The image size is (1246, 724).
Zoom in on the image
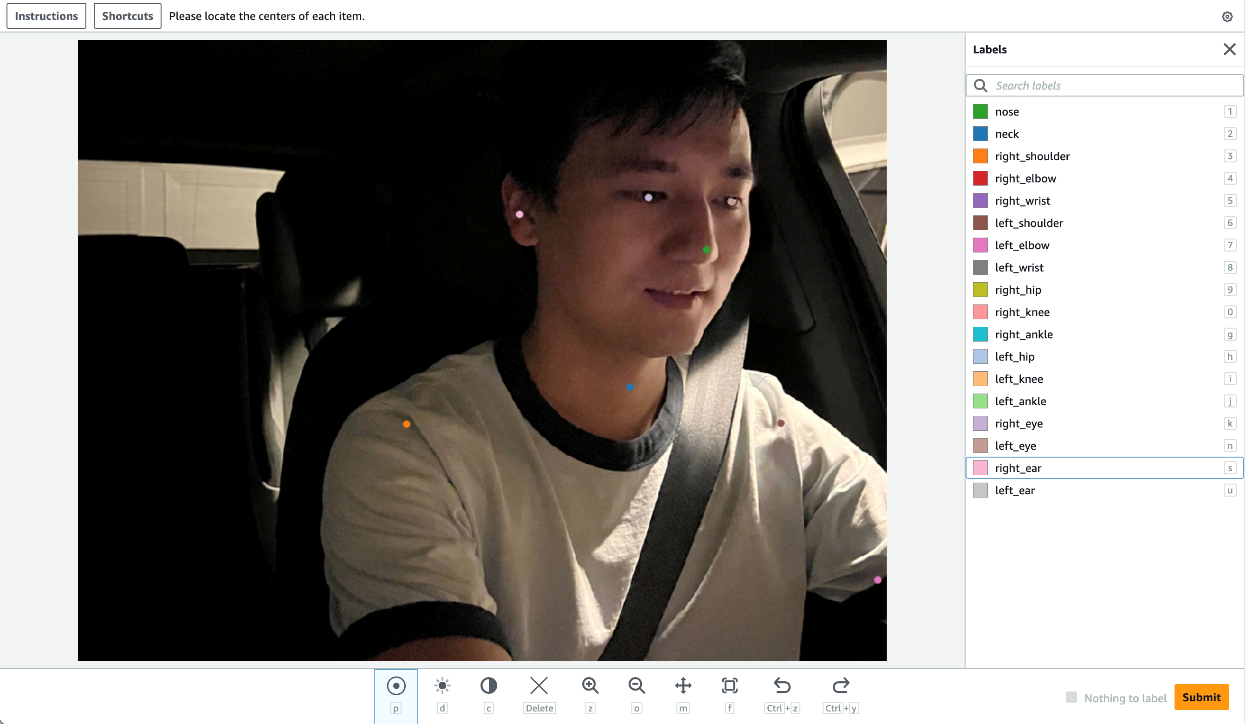click(x=590, y=686)
